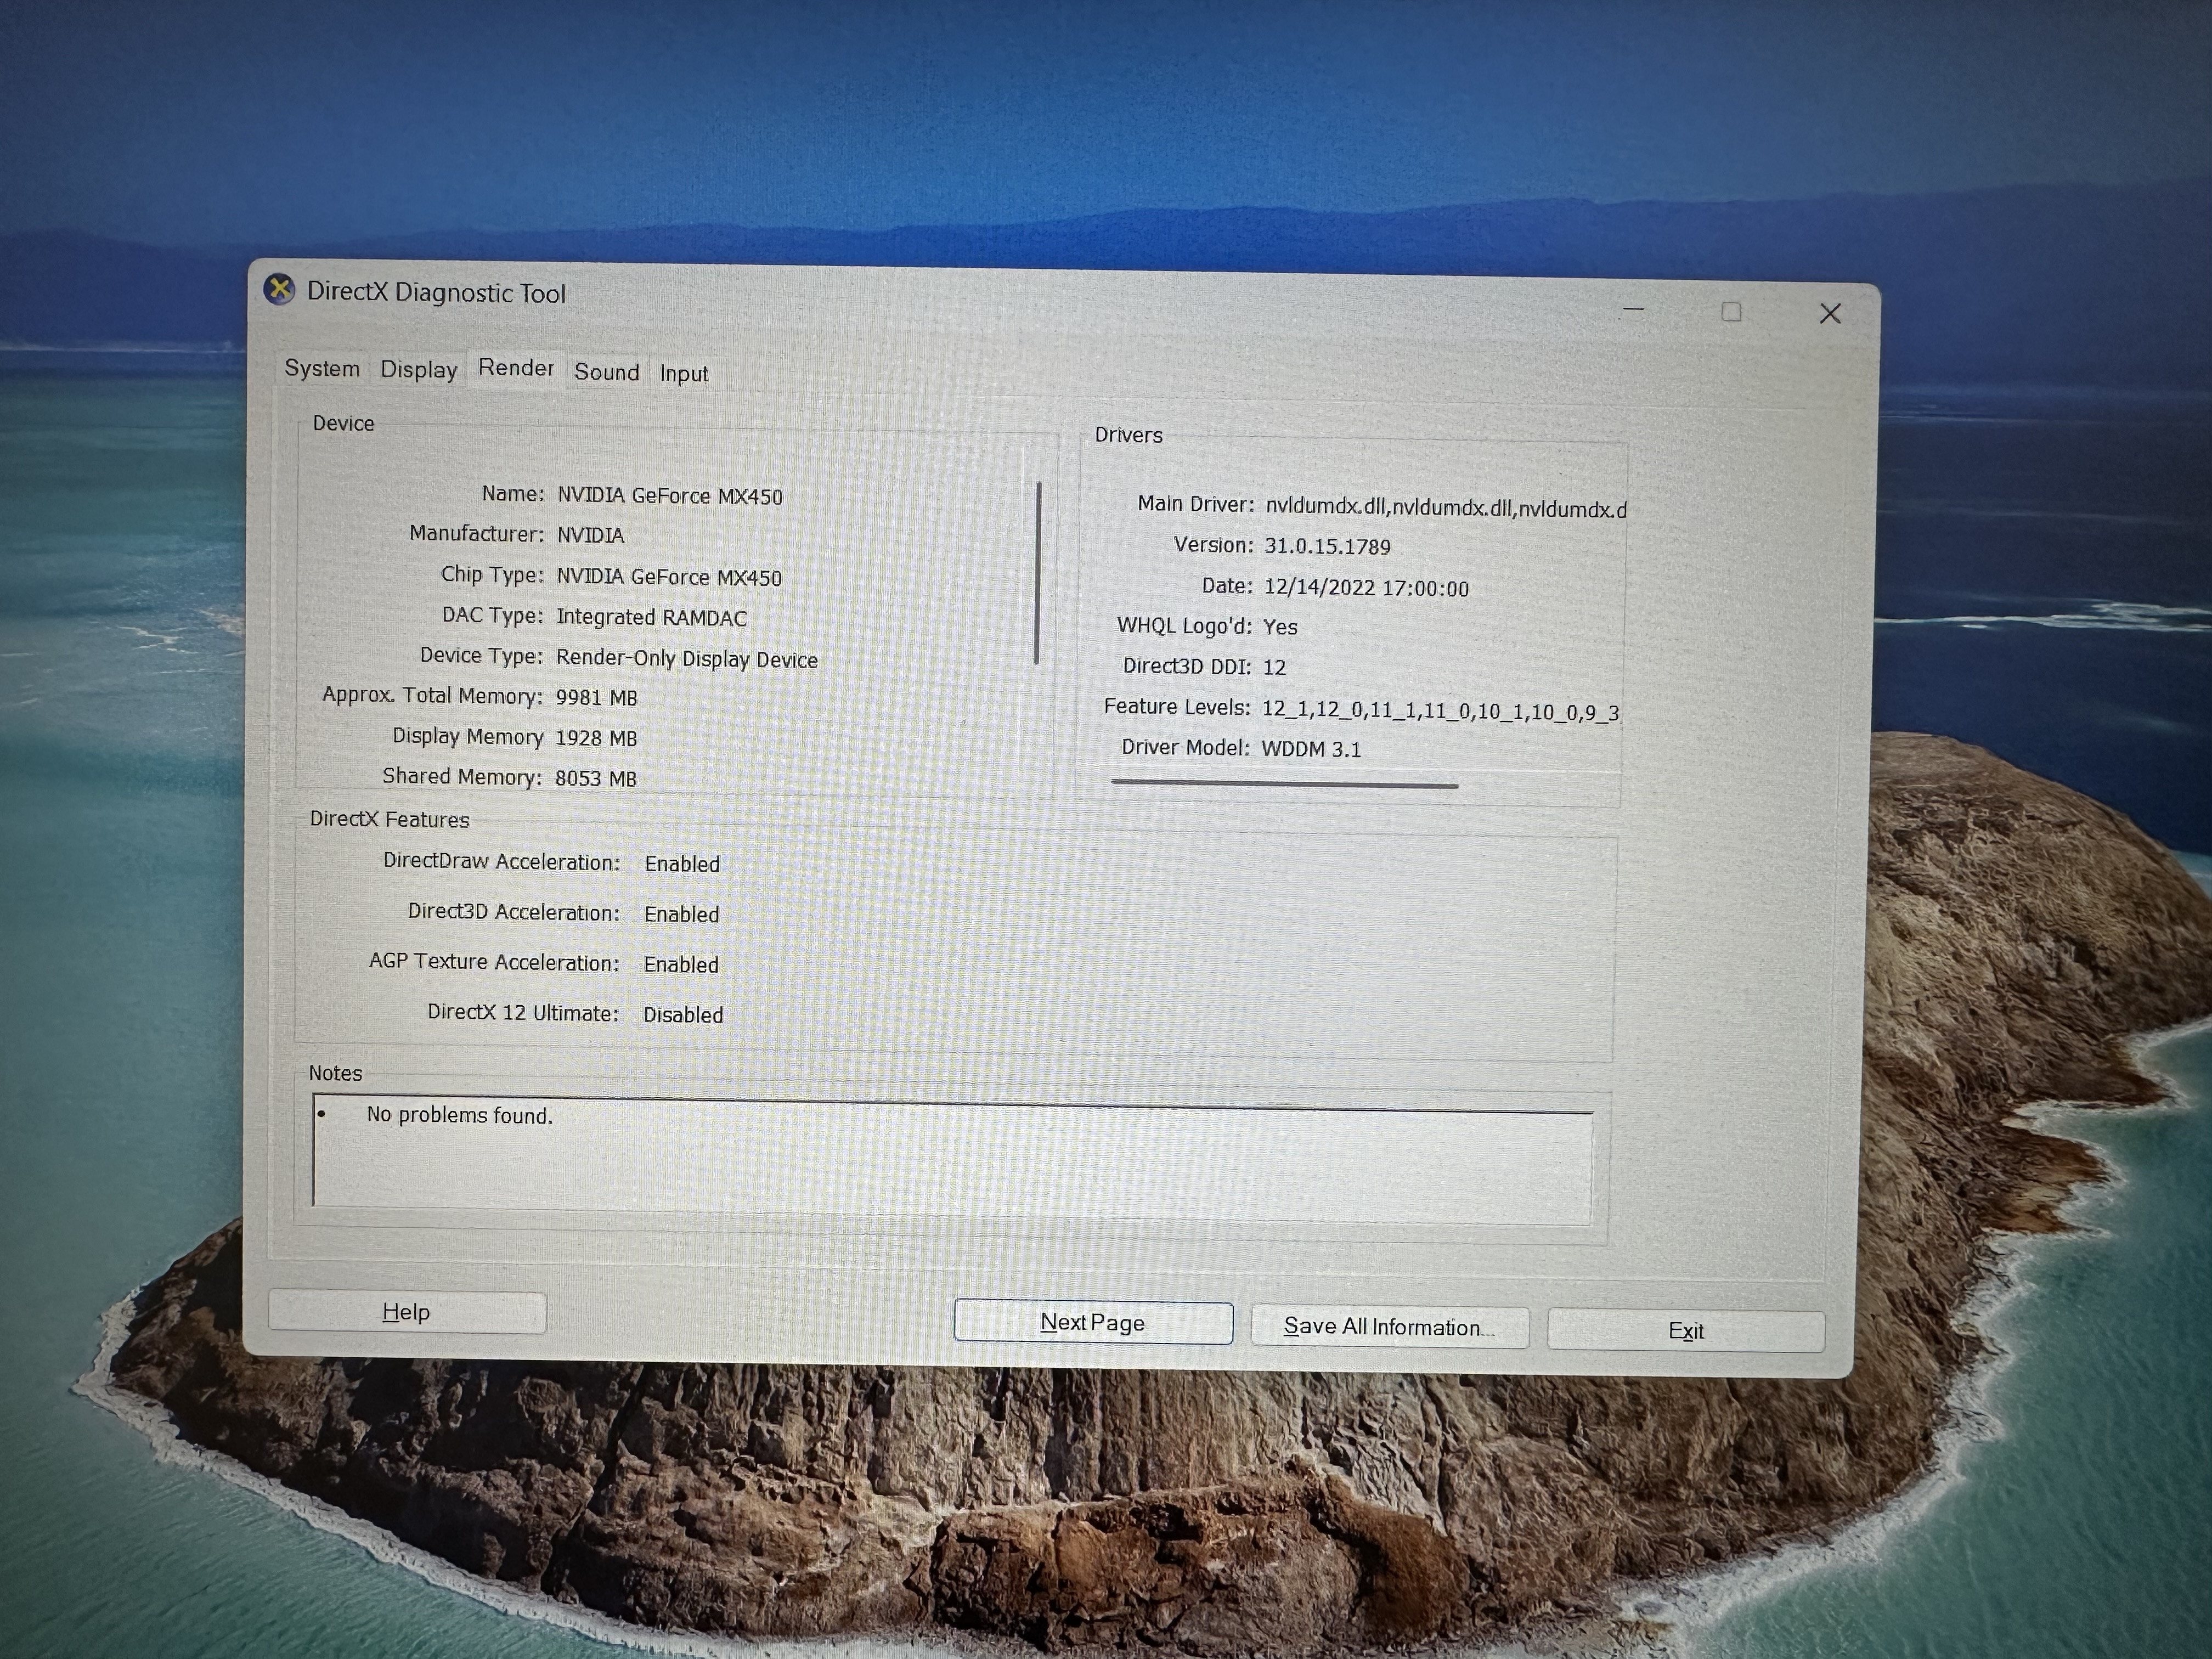Image resolution: width=2212 pixels, height=1659 pixels.
Task: Minimize the DirectX Diagnostic Tool window
Action: (x=1634, y=310)
